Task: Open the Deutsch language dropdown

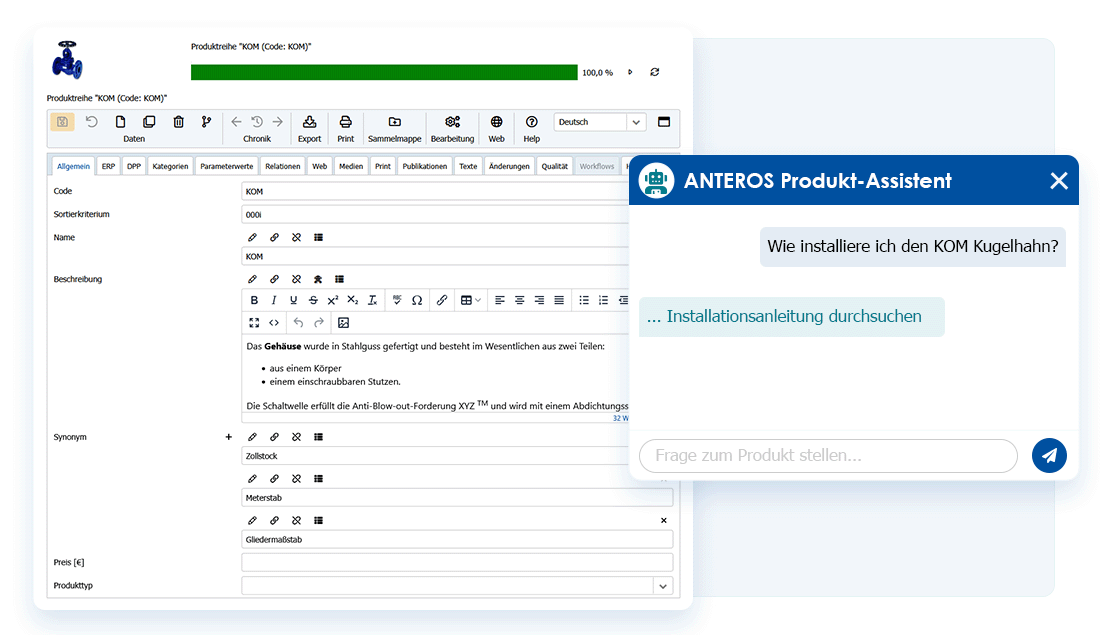Action: point(600,122)
